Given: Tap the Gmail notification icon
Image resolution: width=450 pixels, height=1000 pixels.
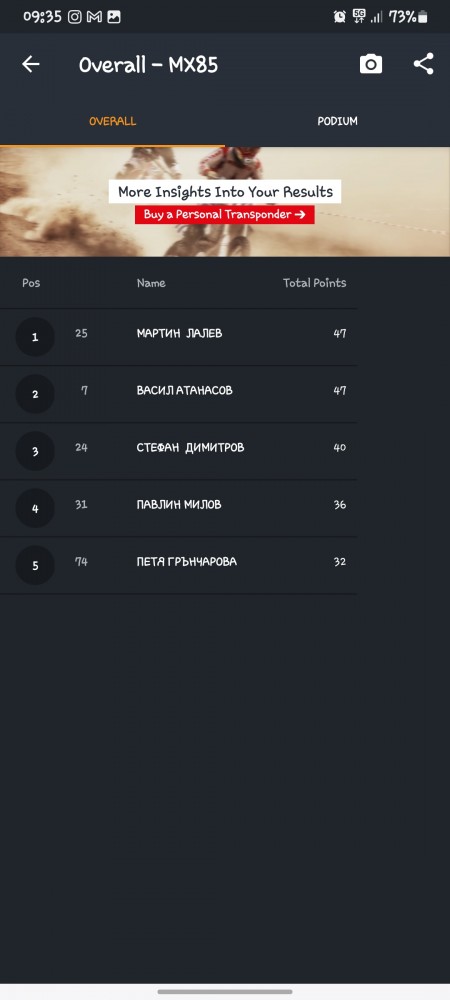Looking at the screenshot, I should (x=94, y=17).
